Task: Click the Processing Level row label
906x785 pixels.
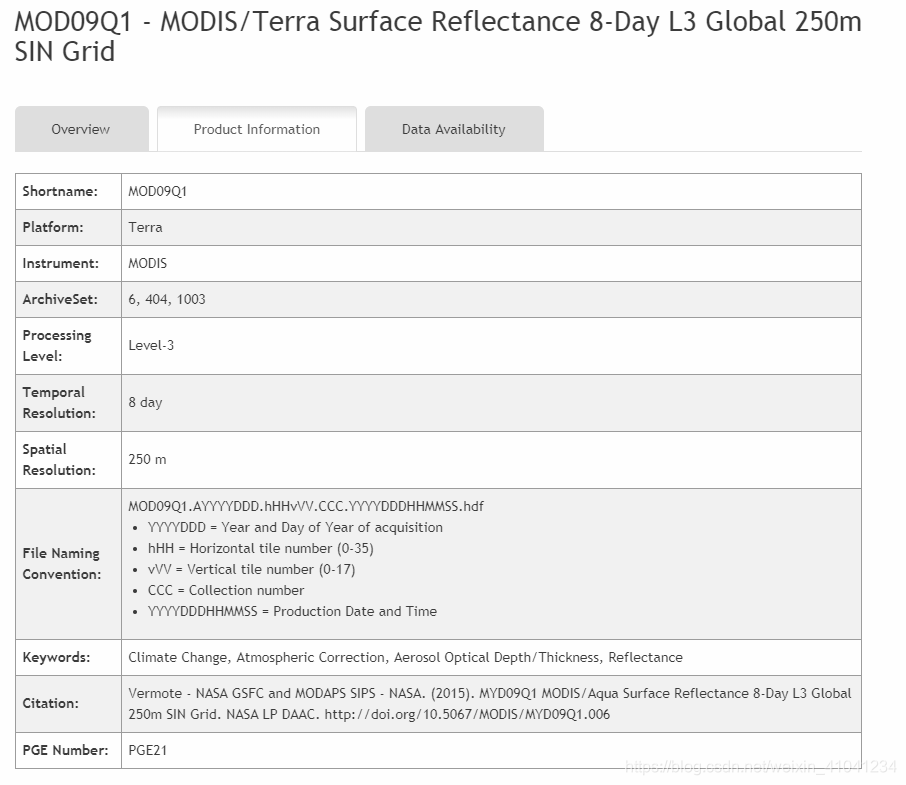Action: click(57, 345)
